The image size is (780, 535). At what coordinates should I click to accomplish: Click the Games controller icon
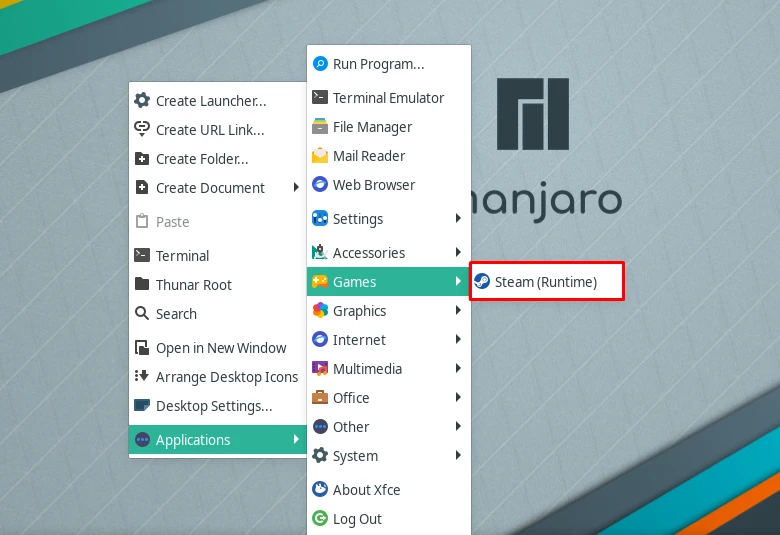(x=320, y=282)
